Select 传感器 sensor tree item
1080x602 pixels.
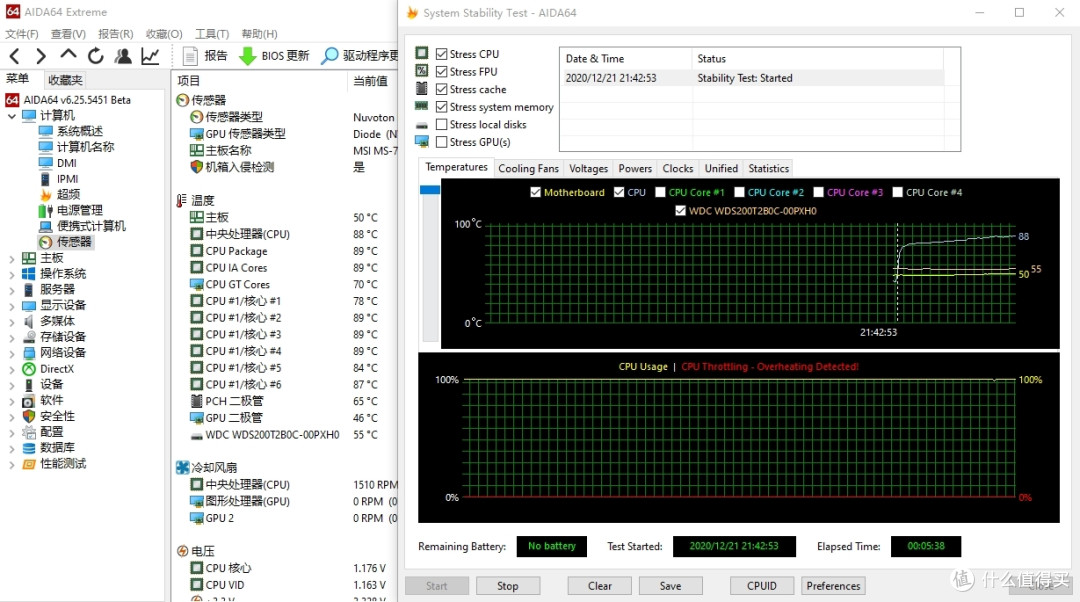coord(74,242)
